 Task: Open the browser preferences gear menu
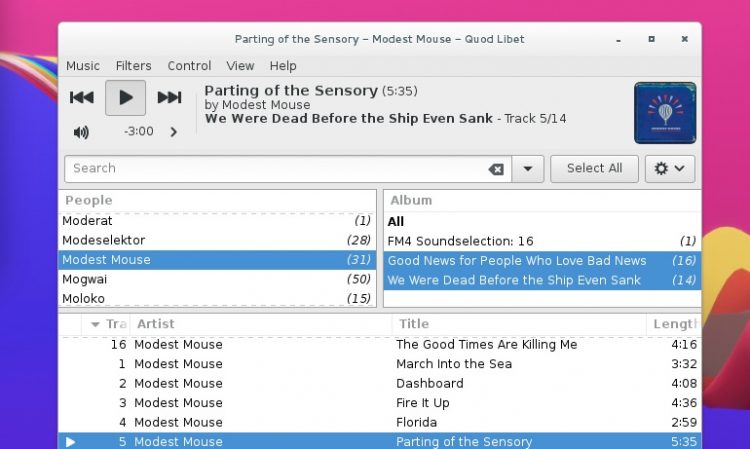[x=670, y=169]
